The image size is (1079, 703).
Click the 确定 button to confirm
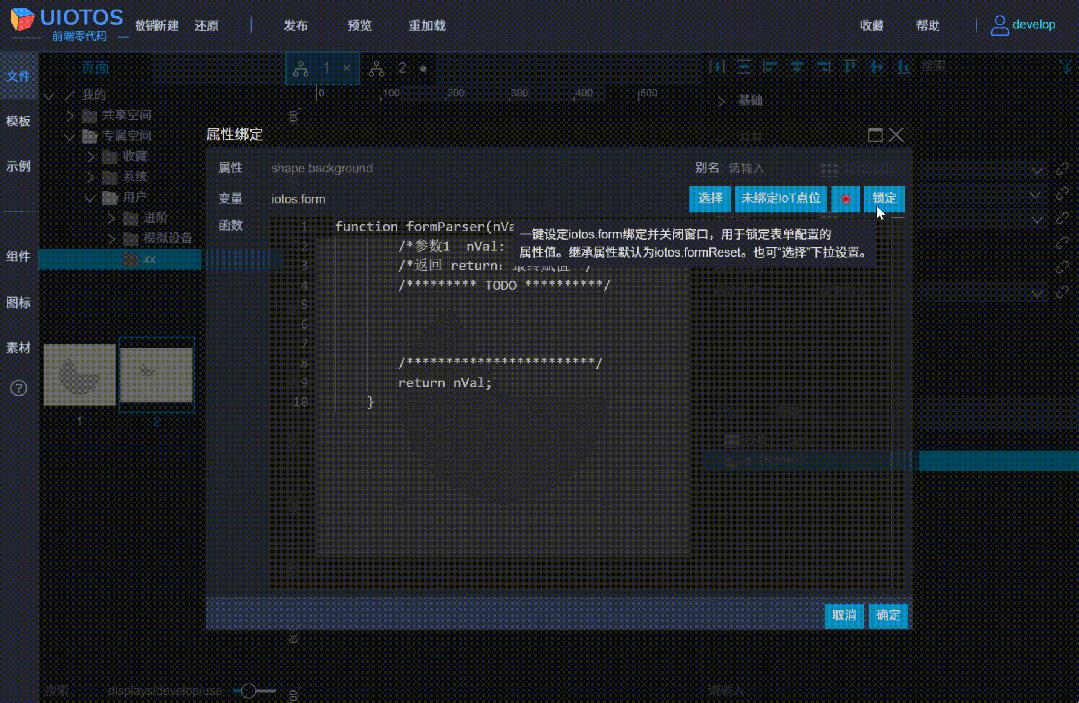point(887,616)
